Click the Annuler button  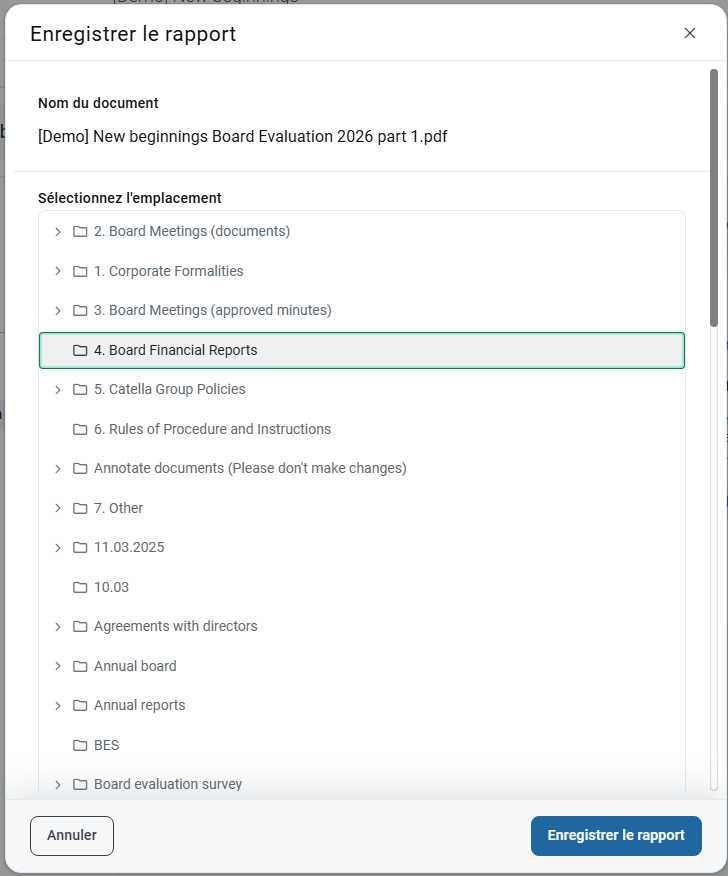pos(72,836)
